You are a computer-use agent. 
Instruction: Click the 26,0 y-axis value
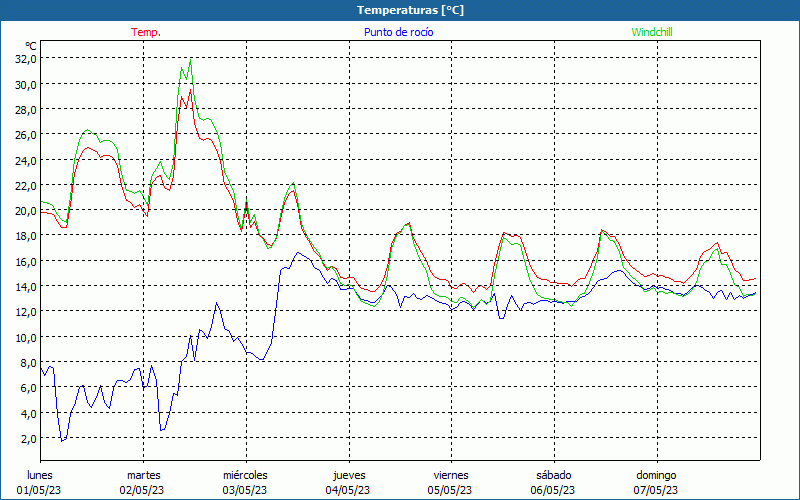click(x=26, y=135)
